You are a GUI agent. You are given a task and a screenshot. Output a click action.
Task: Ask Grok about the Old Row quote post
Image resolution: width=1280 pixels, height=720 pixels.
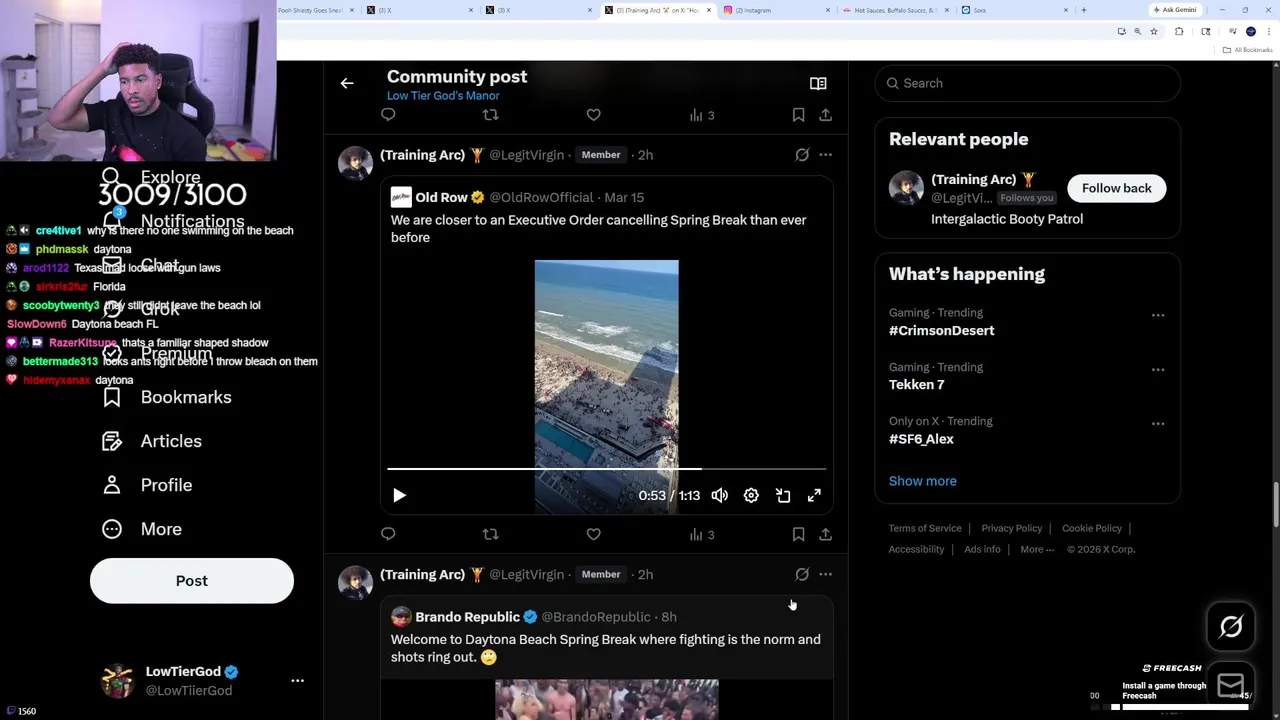point(802,155)
